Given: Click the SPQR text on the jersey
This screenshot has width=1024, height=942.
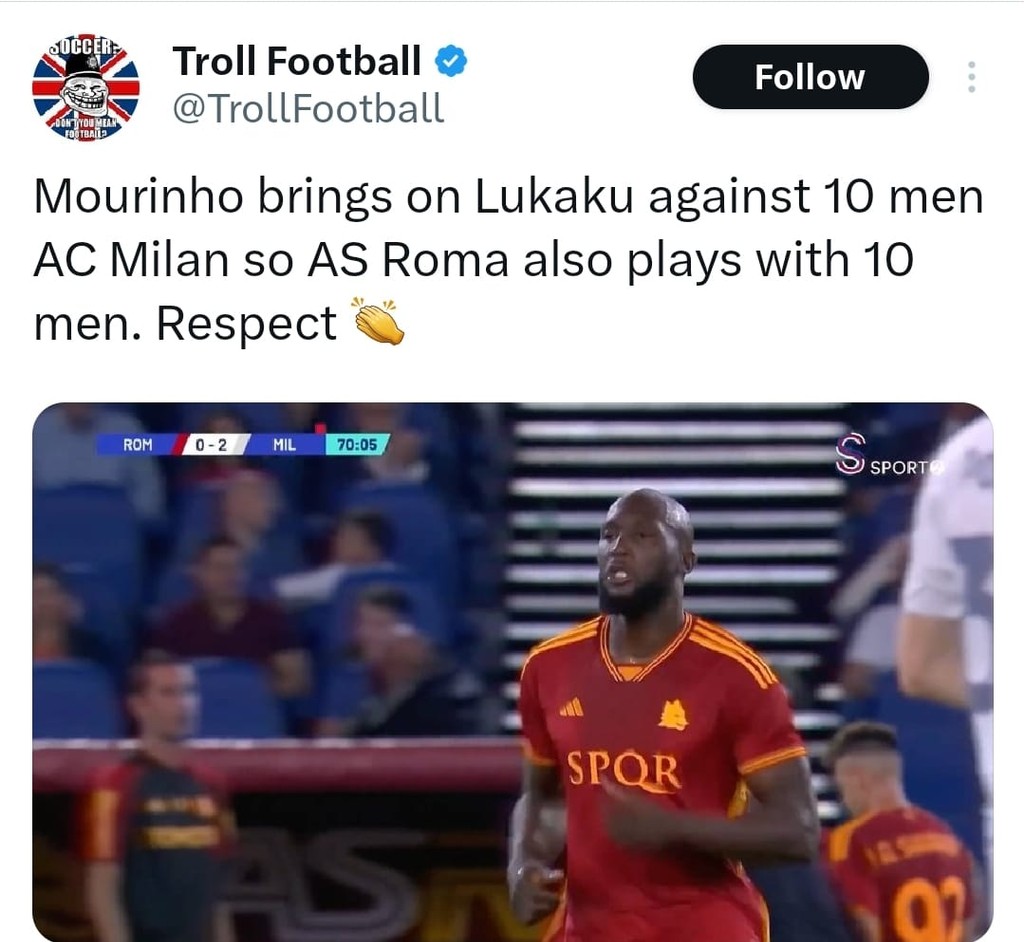Looking at the screenshot, I should pyautogui.click(x=623, y=771).
